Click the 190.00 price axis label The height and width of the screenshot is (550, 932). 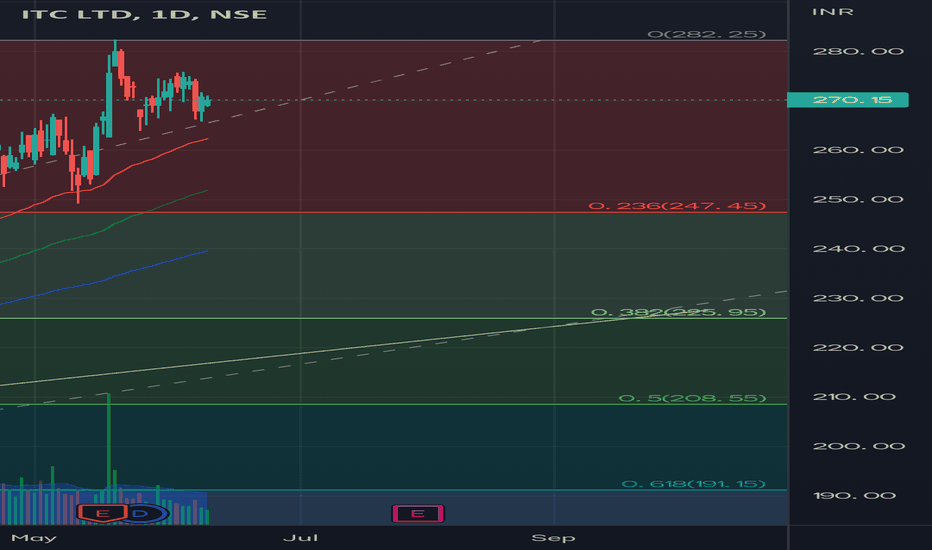pos(854,496)
